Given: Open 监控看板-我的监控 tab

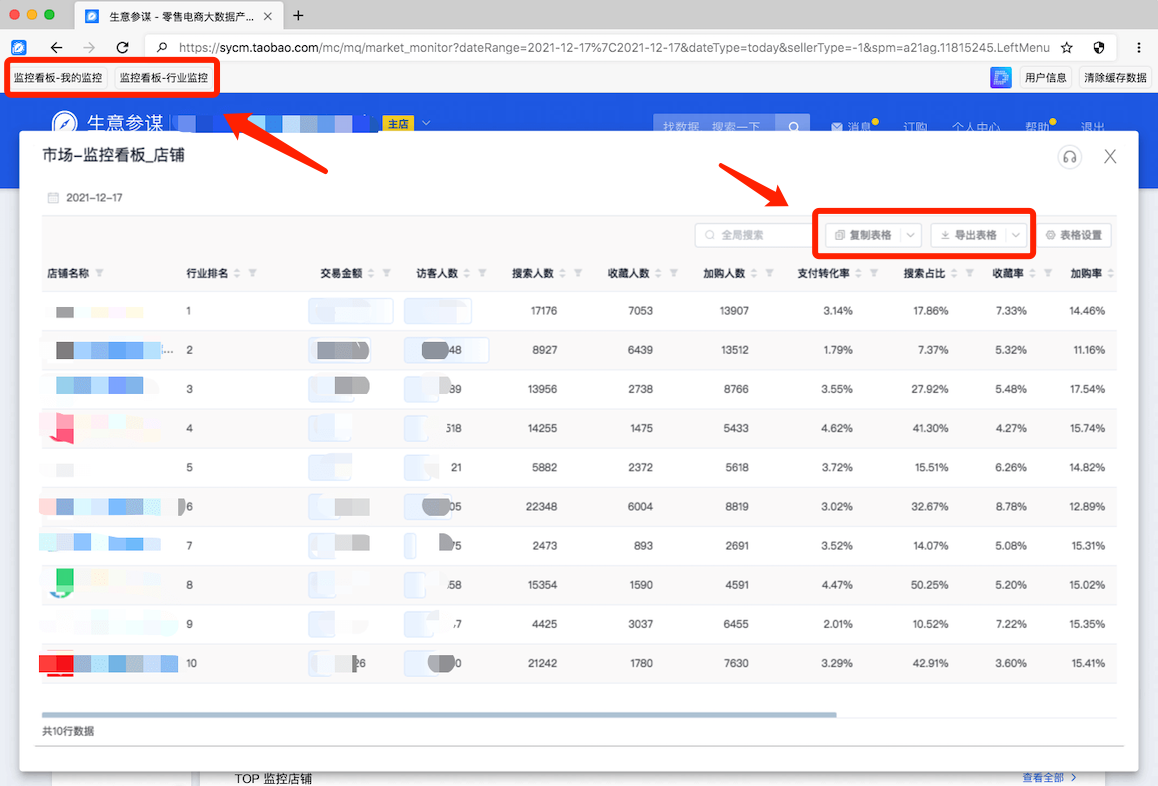Looking at the screenshot, I should pos(58,77).
